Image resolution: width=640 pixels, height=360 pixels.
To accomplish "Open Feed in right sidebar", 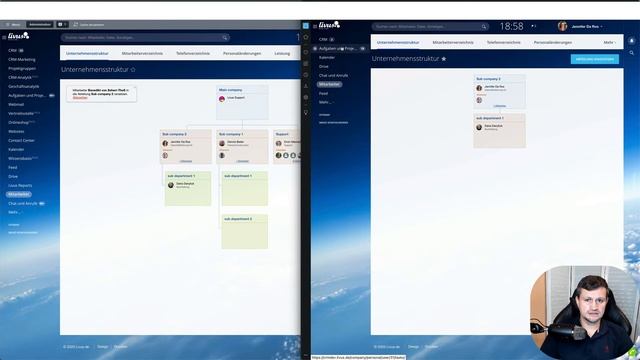I will point(323,93).
